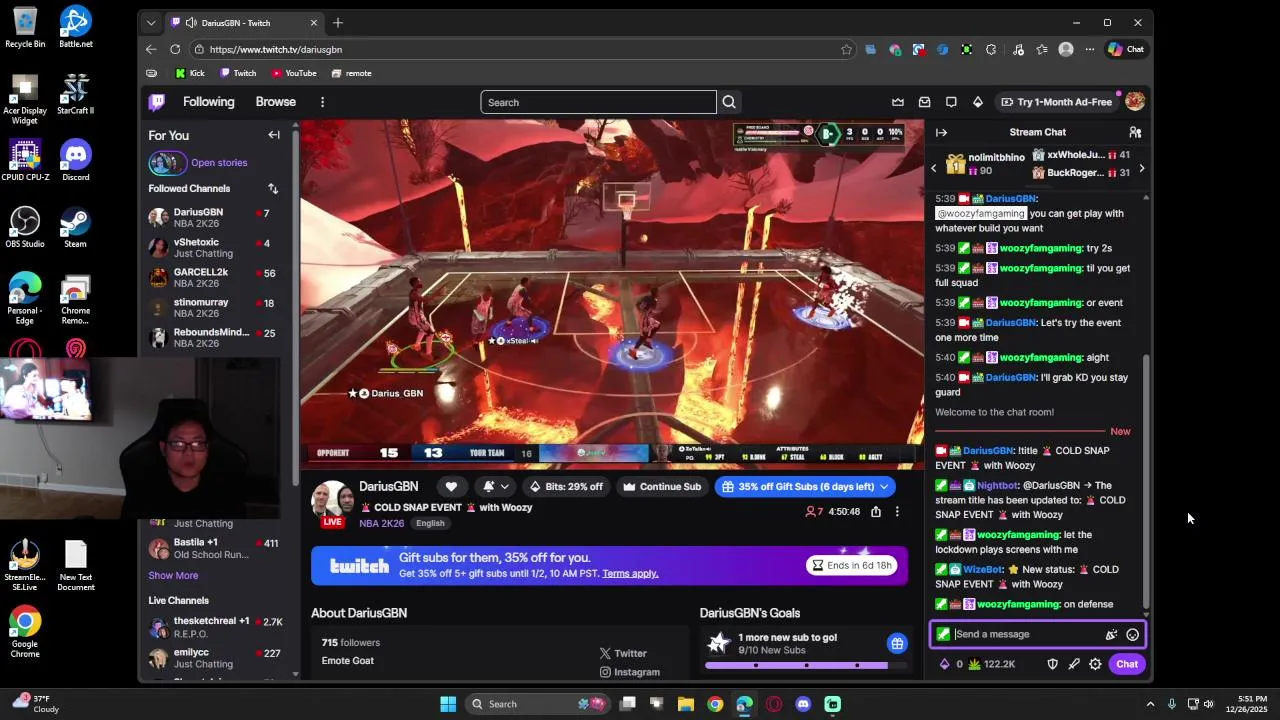This screenshot has width=1280, height=720.
Task: Sort the Followed Channels list
Action: 273,188
